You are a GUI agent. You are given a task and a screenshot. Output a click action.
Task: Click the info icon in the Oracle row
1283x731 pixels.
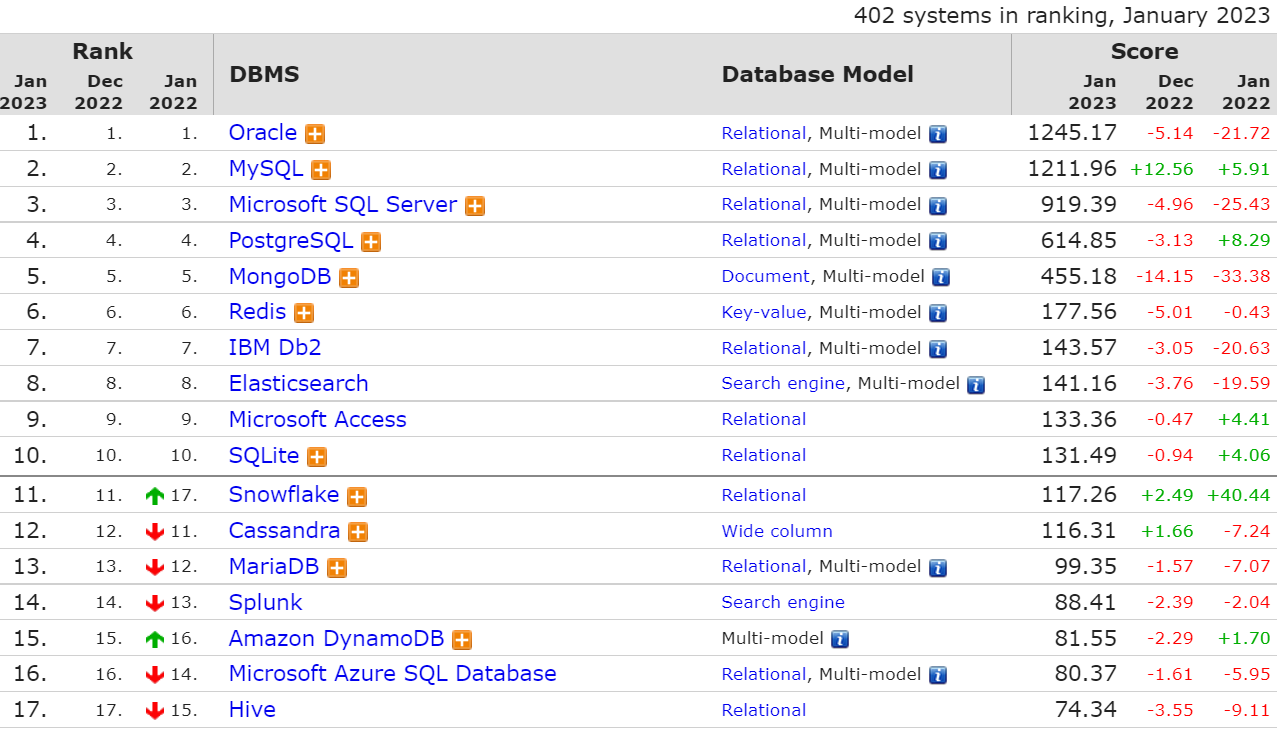[938, 134]
